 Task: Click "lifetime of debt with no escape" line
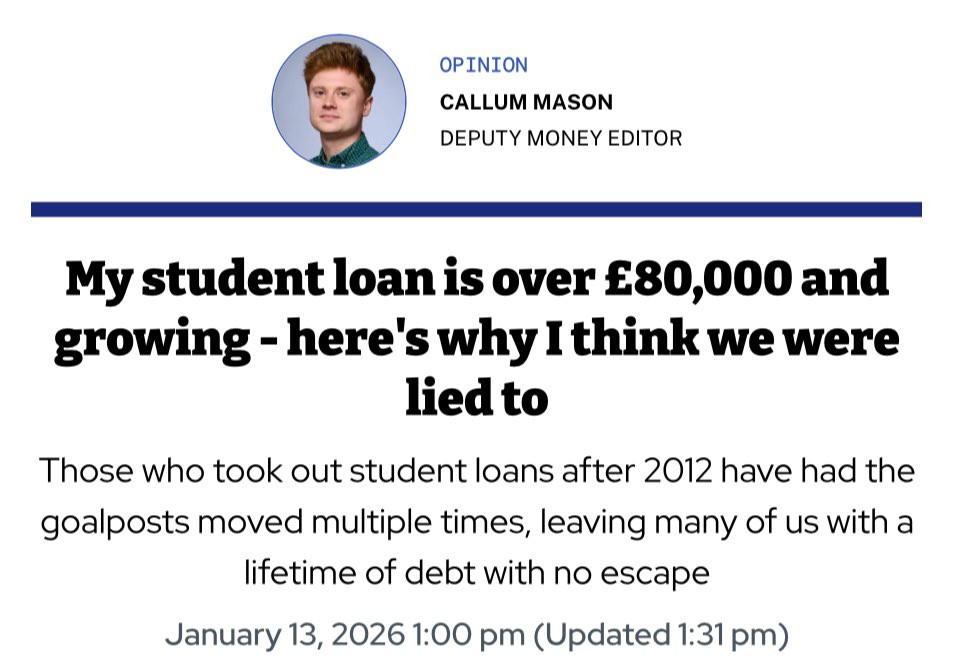tap(477, 573)
